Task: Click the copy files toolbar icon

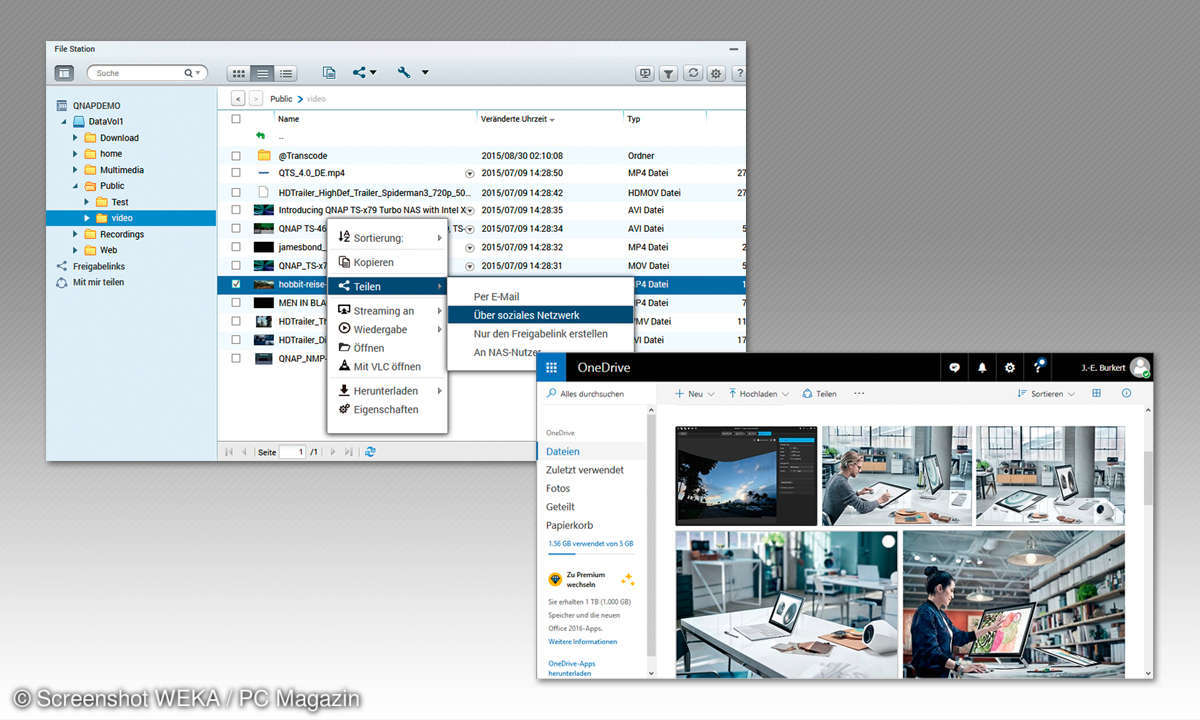Action: tap(328, 73)
